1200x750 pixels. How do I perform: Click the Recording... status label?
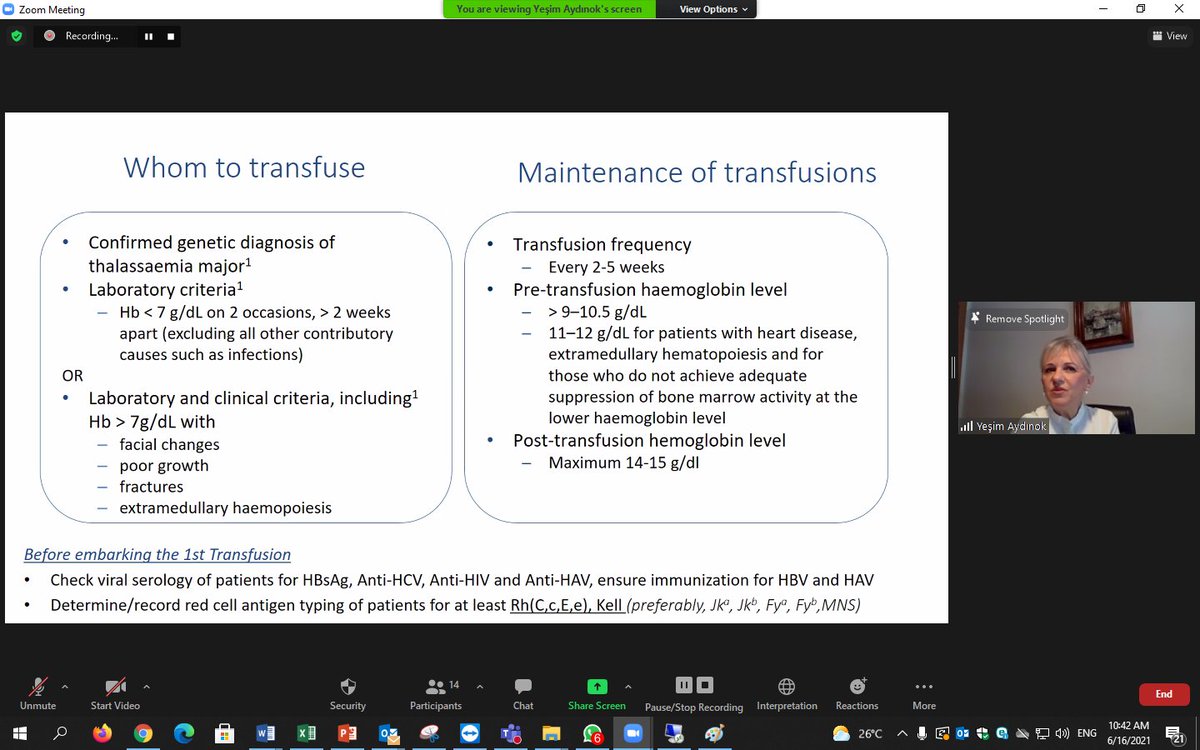[91, 36]
